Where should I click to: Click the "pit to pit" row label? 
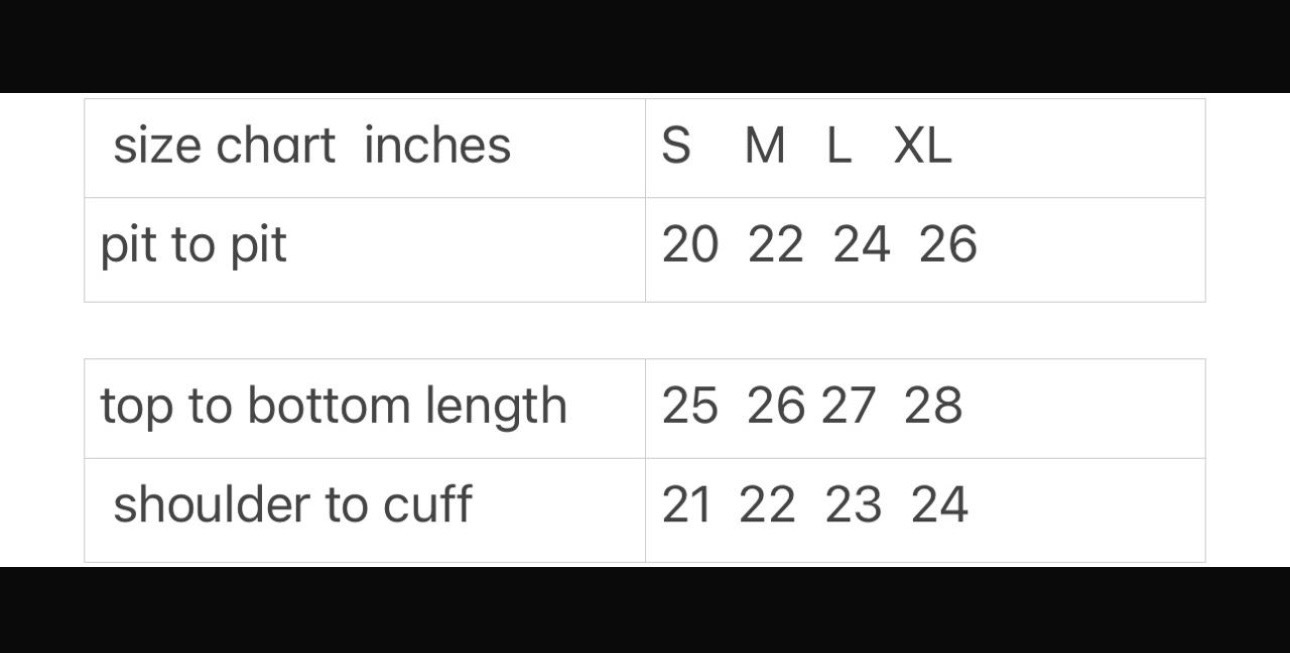click(x=193, y=246)
